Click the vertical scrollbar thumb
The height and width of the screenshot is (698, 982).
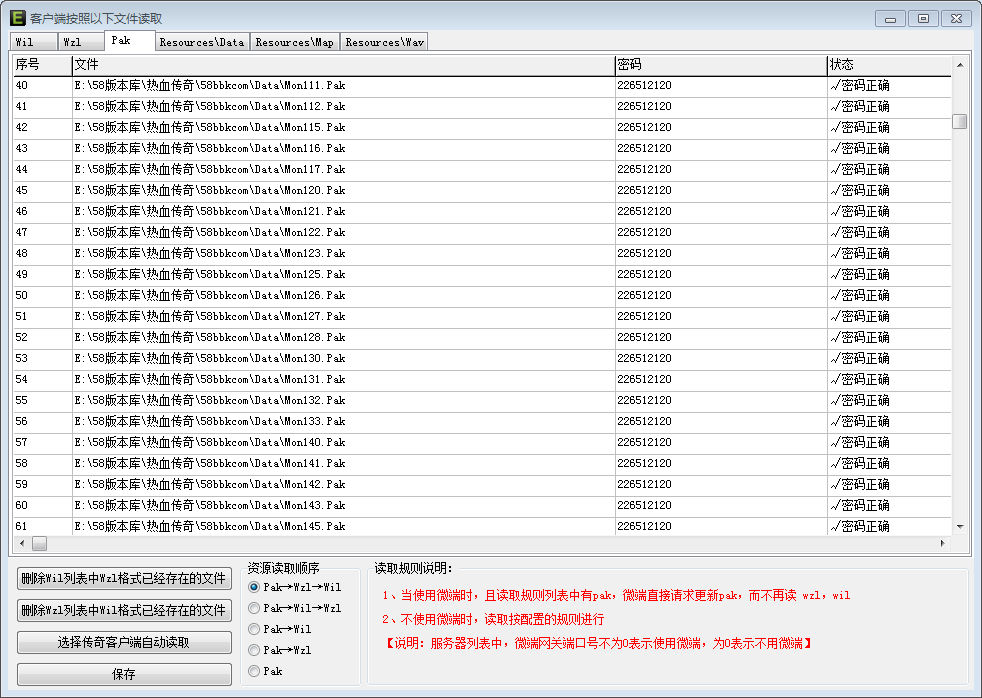(x=959, y=121)
